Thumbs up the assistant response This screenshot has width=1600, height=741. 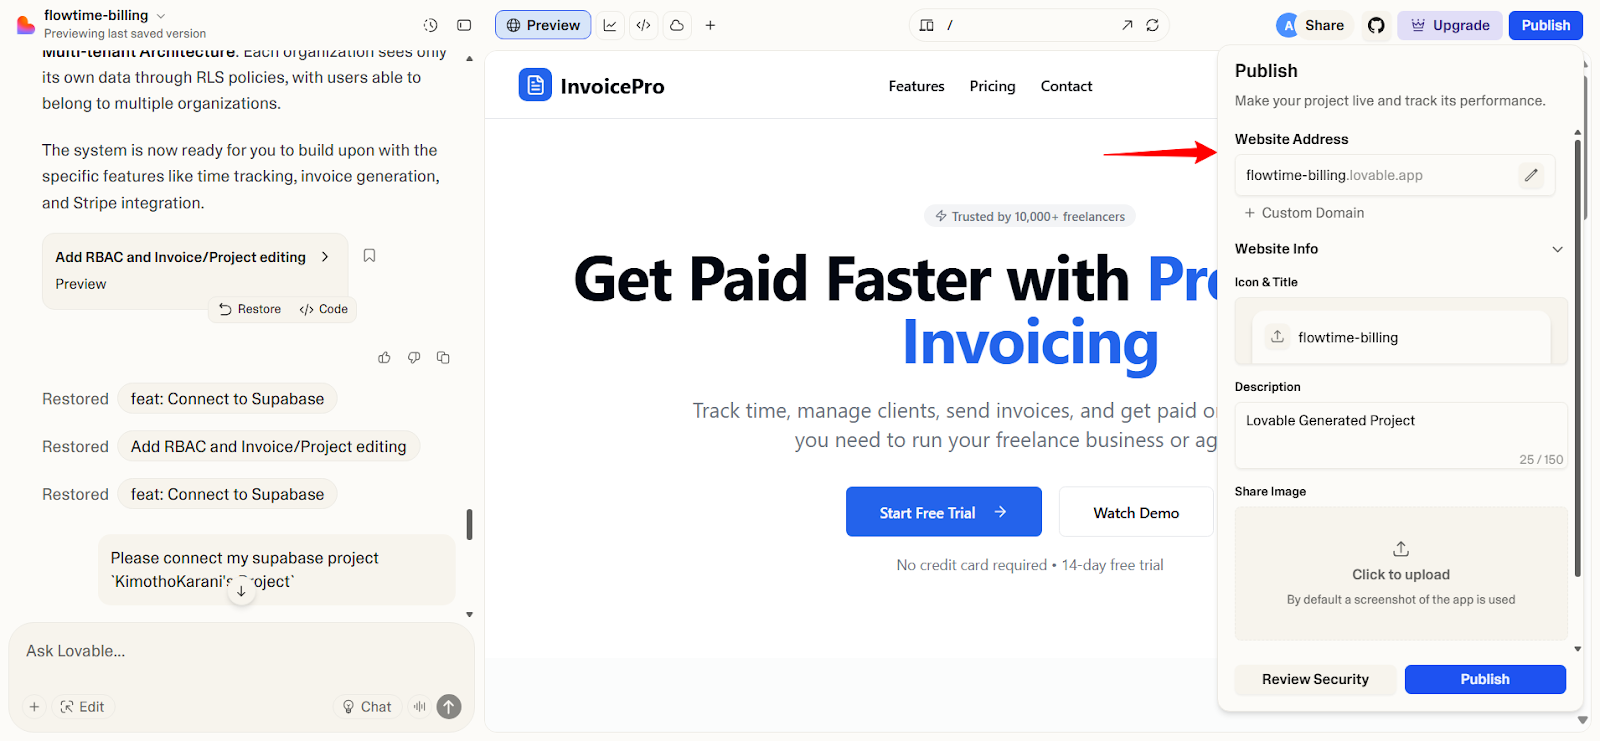384,357
